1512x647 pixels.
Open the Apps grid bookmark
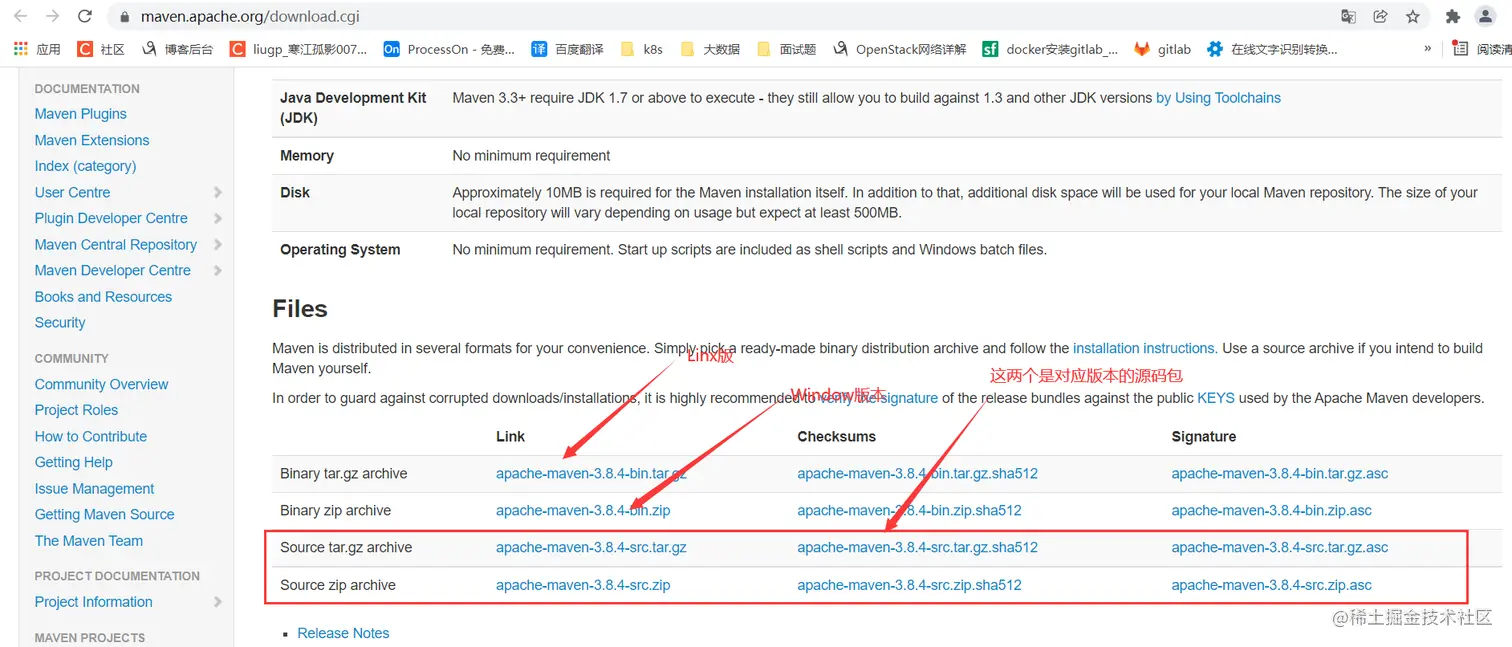click(37, 49)
